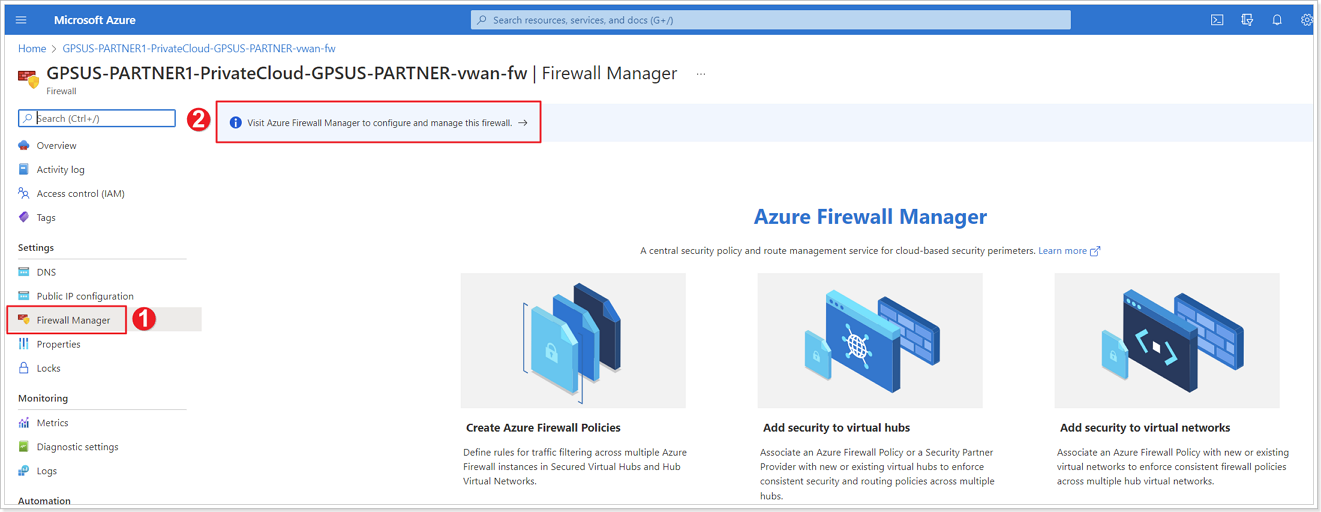
Task: Click the GPSUS-PARTNER1 breadcrumb link
Action: (x=199, y=48)
